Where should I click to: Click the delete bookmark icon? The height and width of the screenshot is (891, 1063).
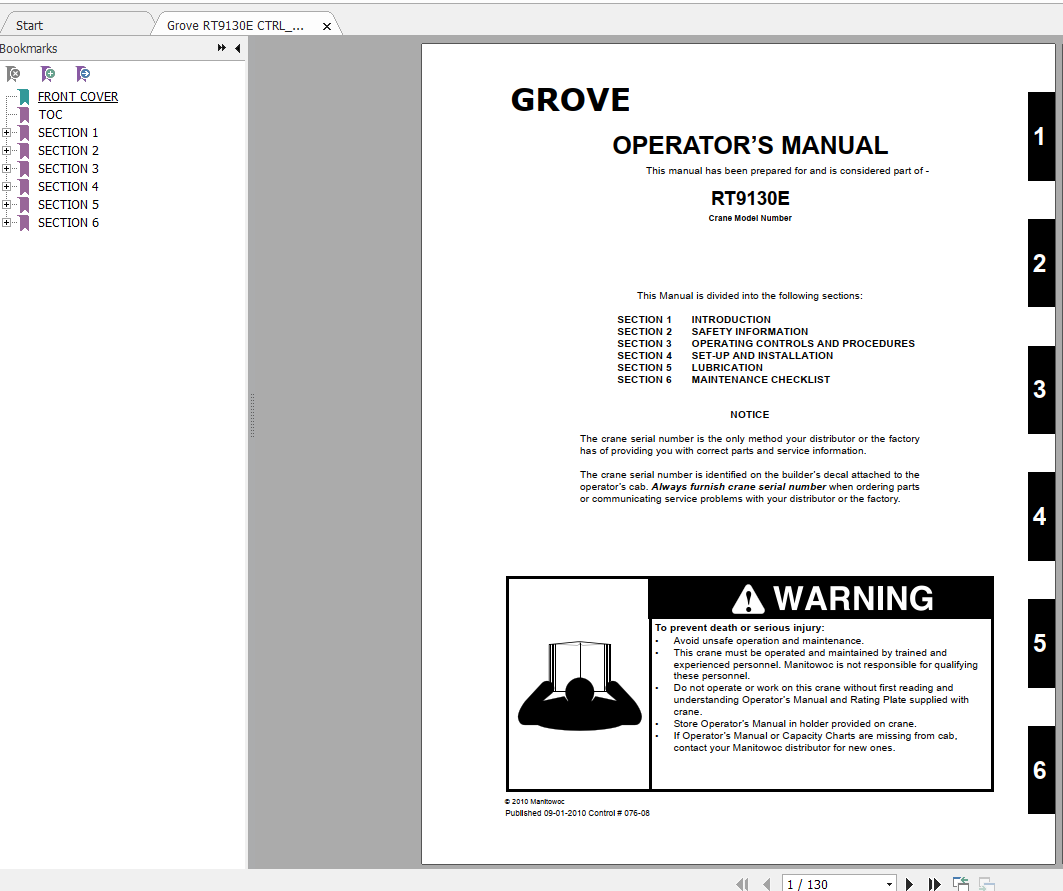(x=13, y=73)
